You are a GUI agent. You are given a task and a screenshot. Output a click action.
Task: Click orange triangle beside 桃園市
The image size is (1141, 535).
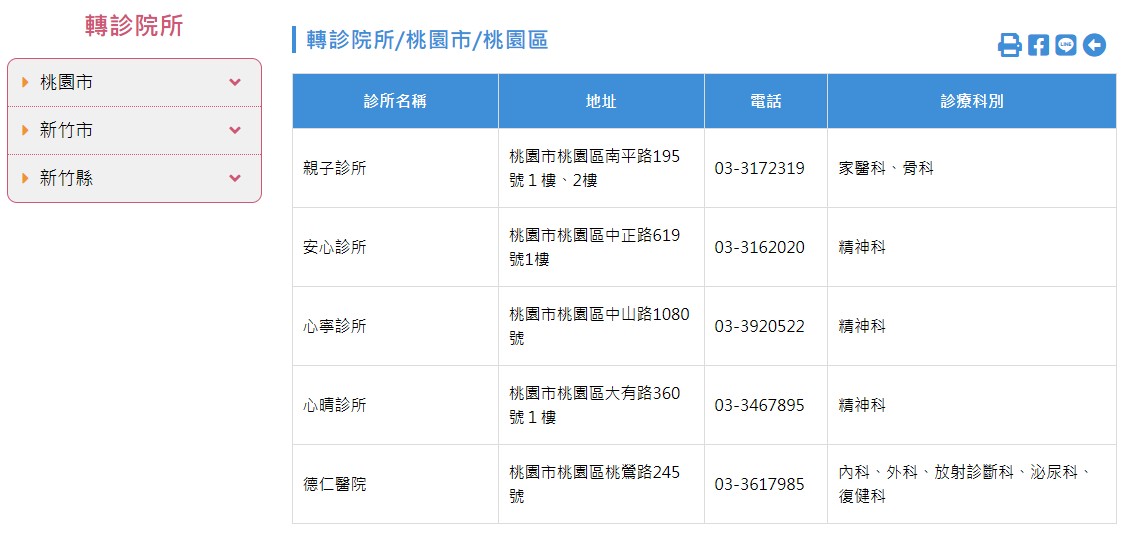click(x=26, y=83)
